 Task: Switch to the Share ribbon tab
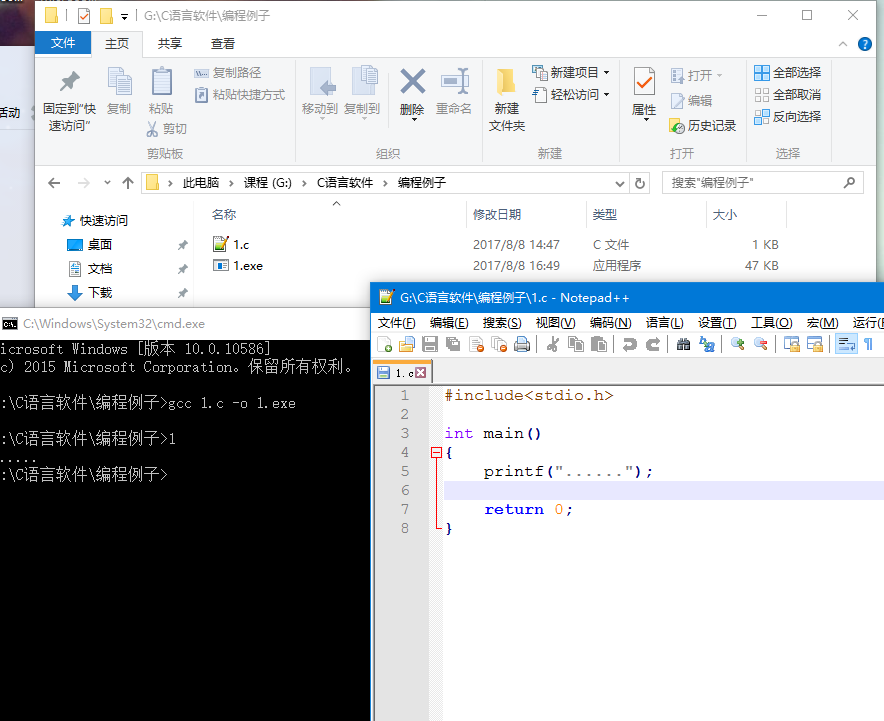(170, 43)
